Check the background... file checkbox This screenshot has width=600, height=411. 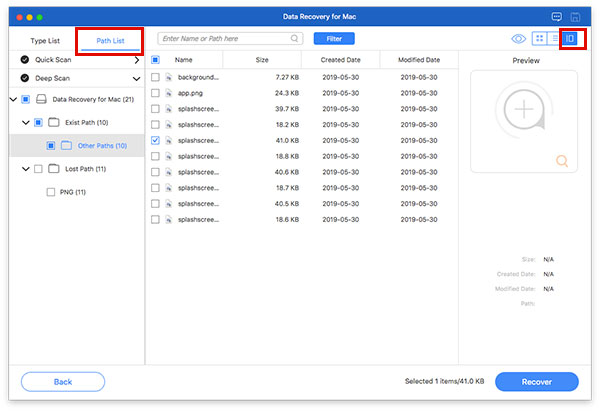[155, 77]
